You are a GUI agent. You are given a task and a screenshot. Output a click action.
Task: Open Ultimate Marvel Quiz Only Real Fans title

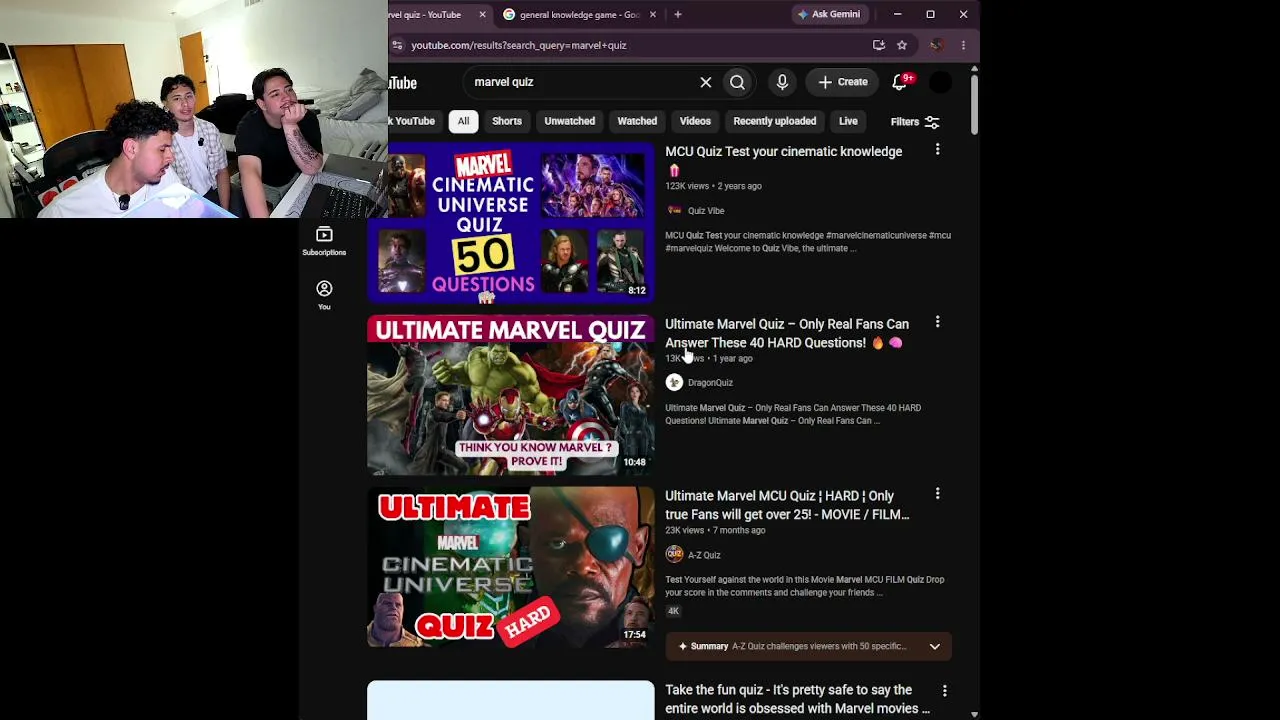click(x=787, y=333)
